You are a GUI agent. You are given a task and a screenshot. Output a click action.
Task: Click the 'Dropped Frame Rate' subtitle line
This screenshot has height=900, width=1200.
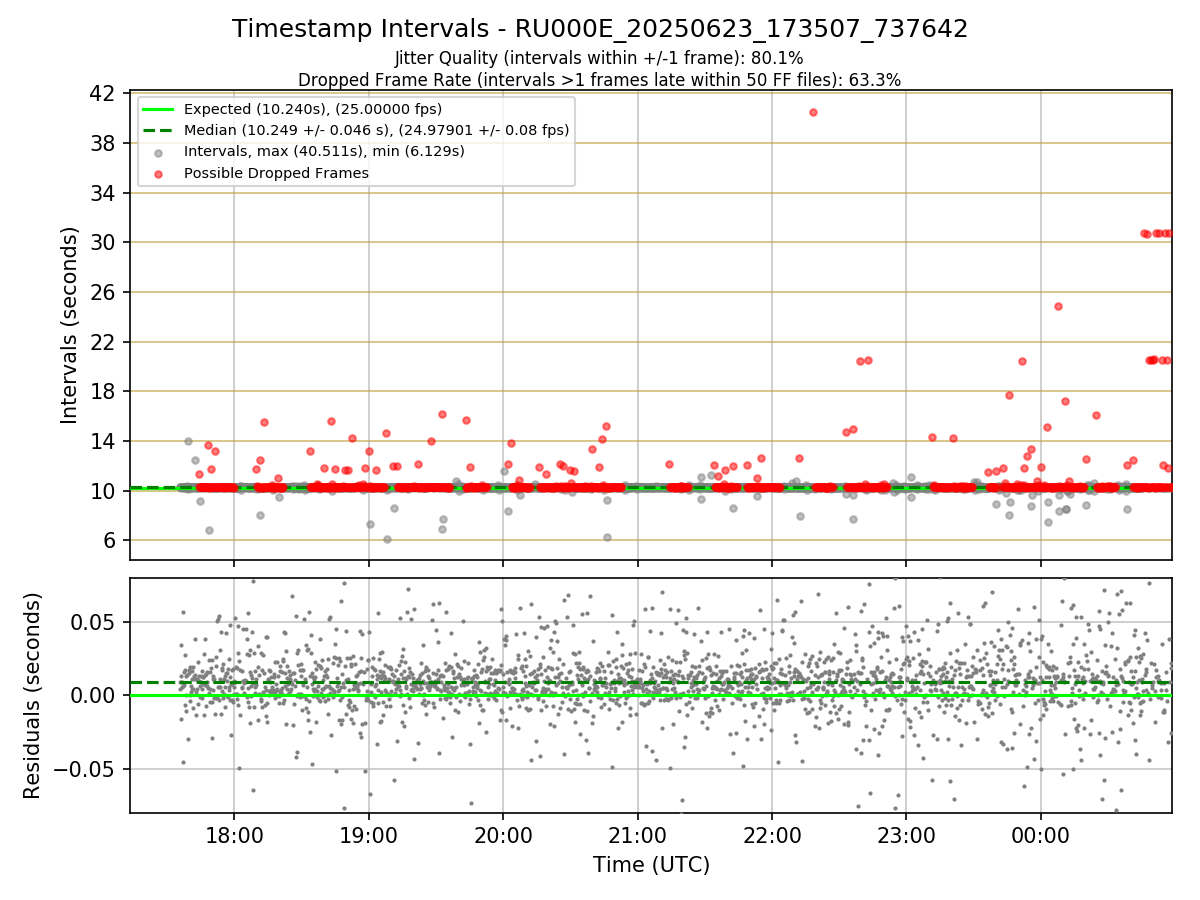coord(599,79)
